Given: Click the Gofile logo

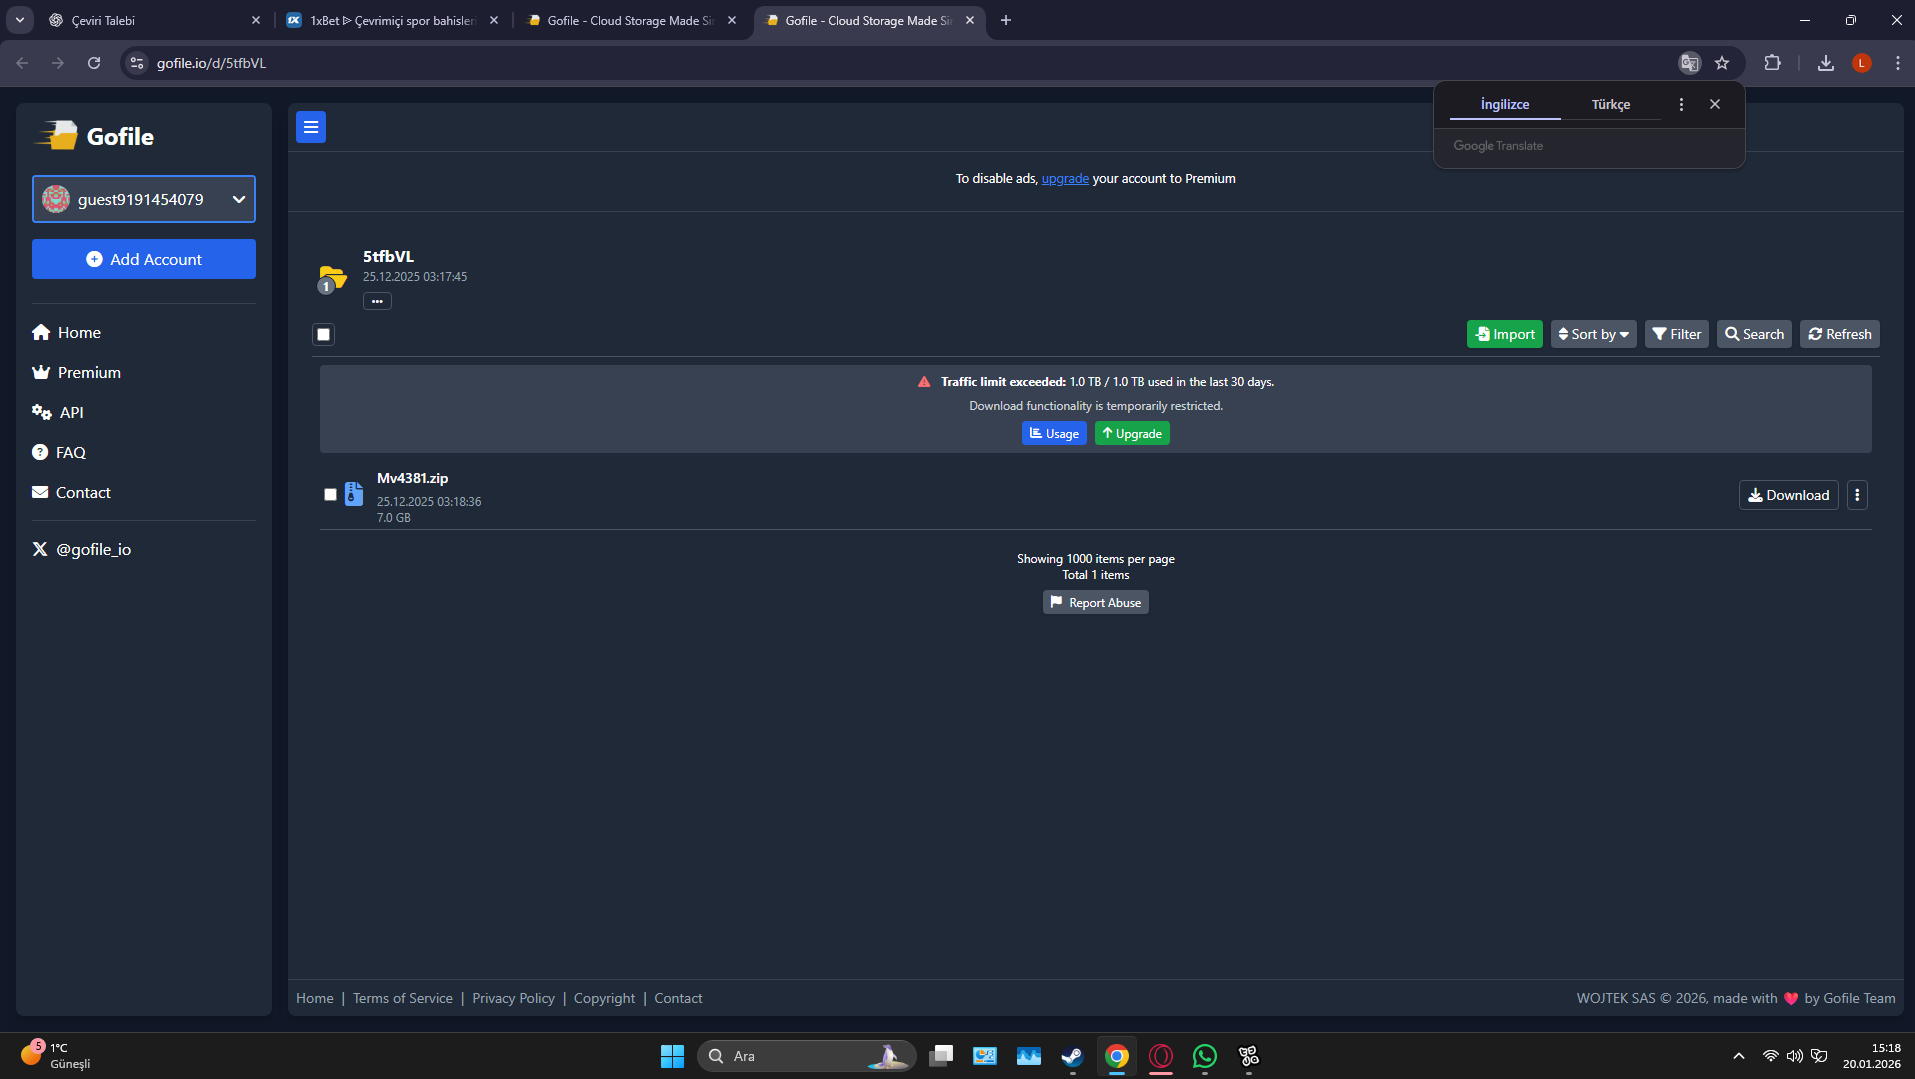Looking at the screenshot, I should (x=96, y=136).
